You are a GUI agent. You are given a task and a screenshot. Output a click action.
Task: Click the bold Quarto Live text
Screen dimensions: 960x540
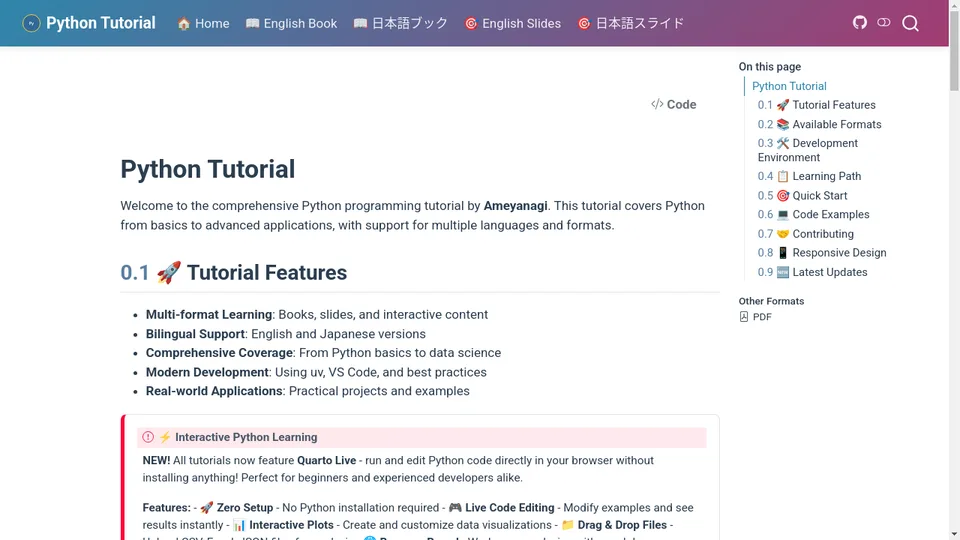click(326, 460)
